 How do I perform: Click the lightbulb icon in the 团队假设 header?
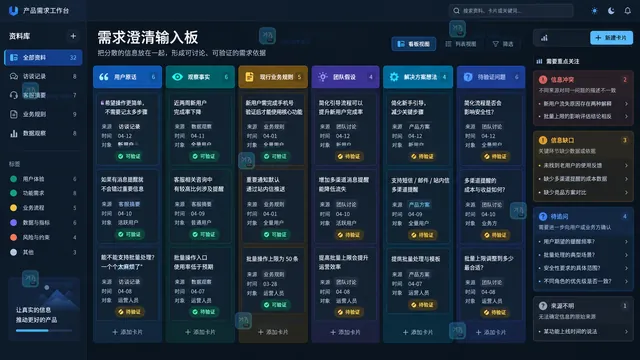coord(322,77)
